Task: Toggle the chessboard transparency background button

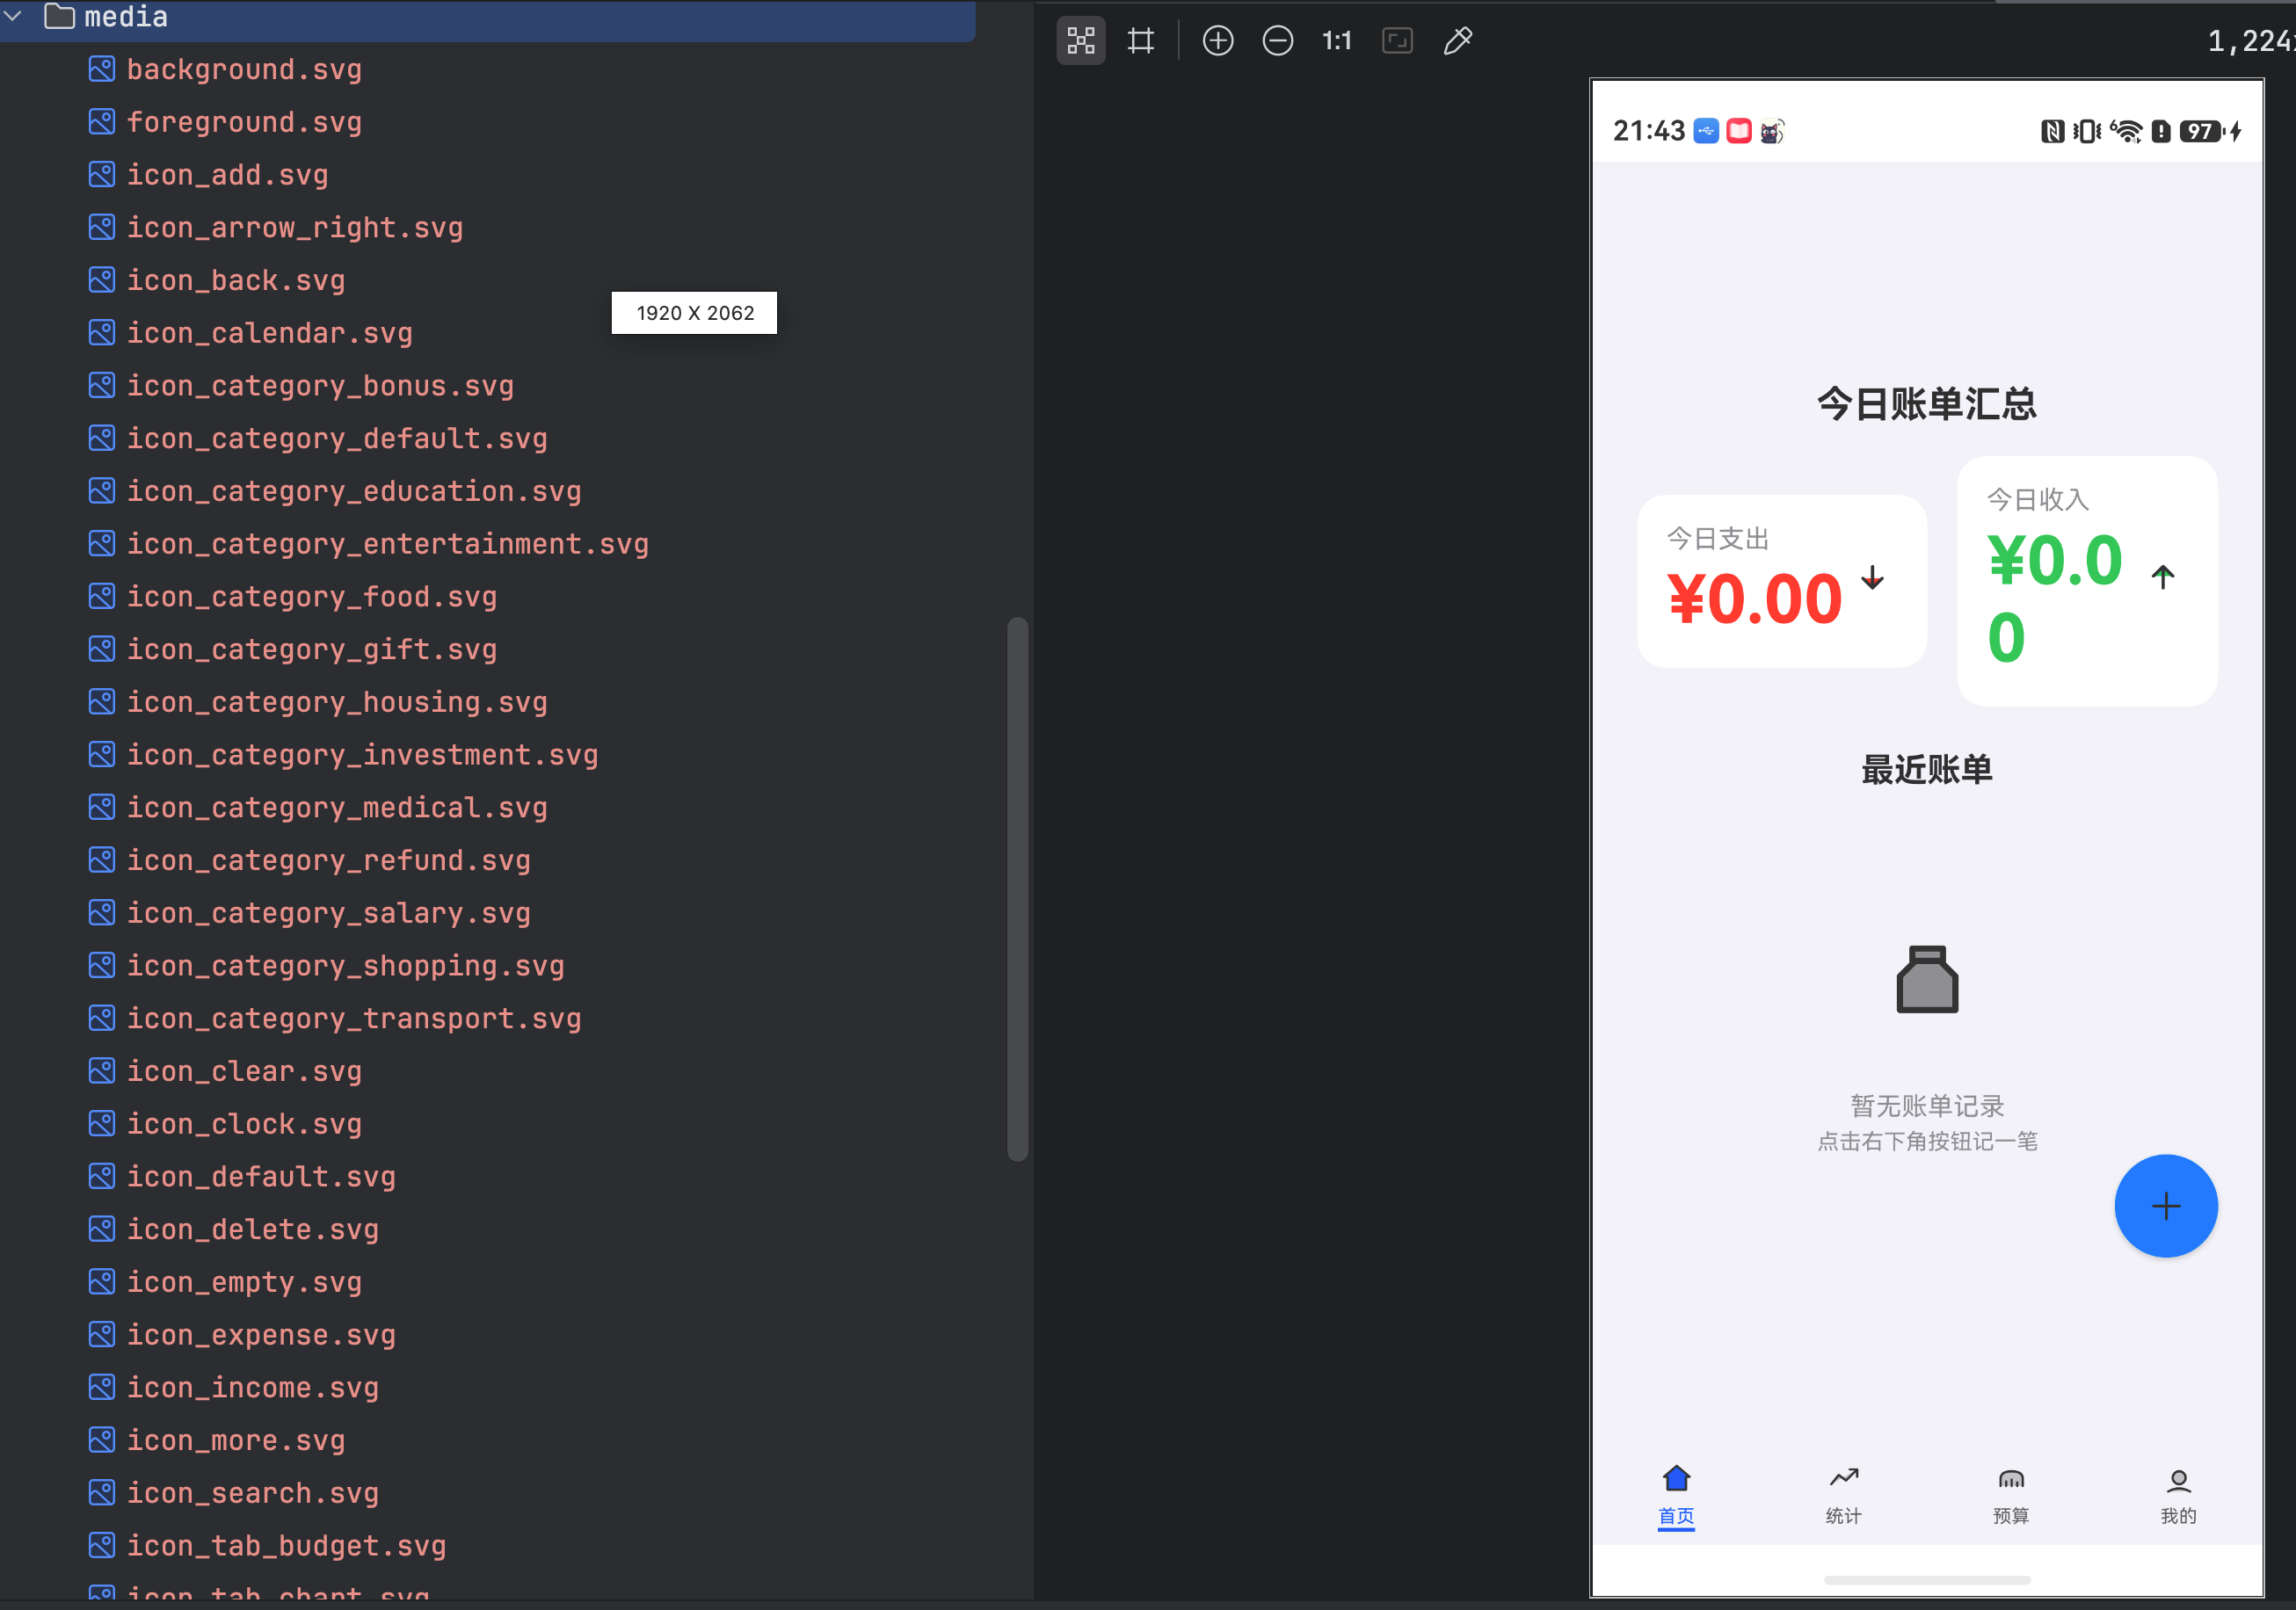Action: (1081, 41)
